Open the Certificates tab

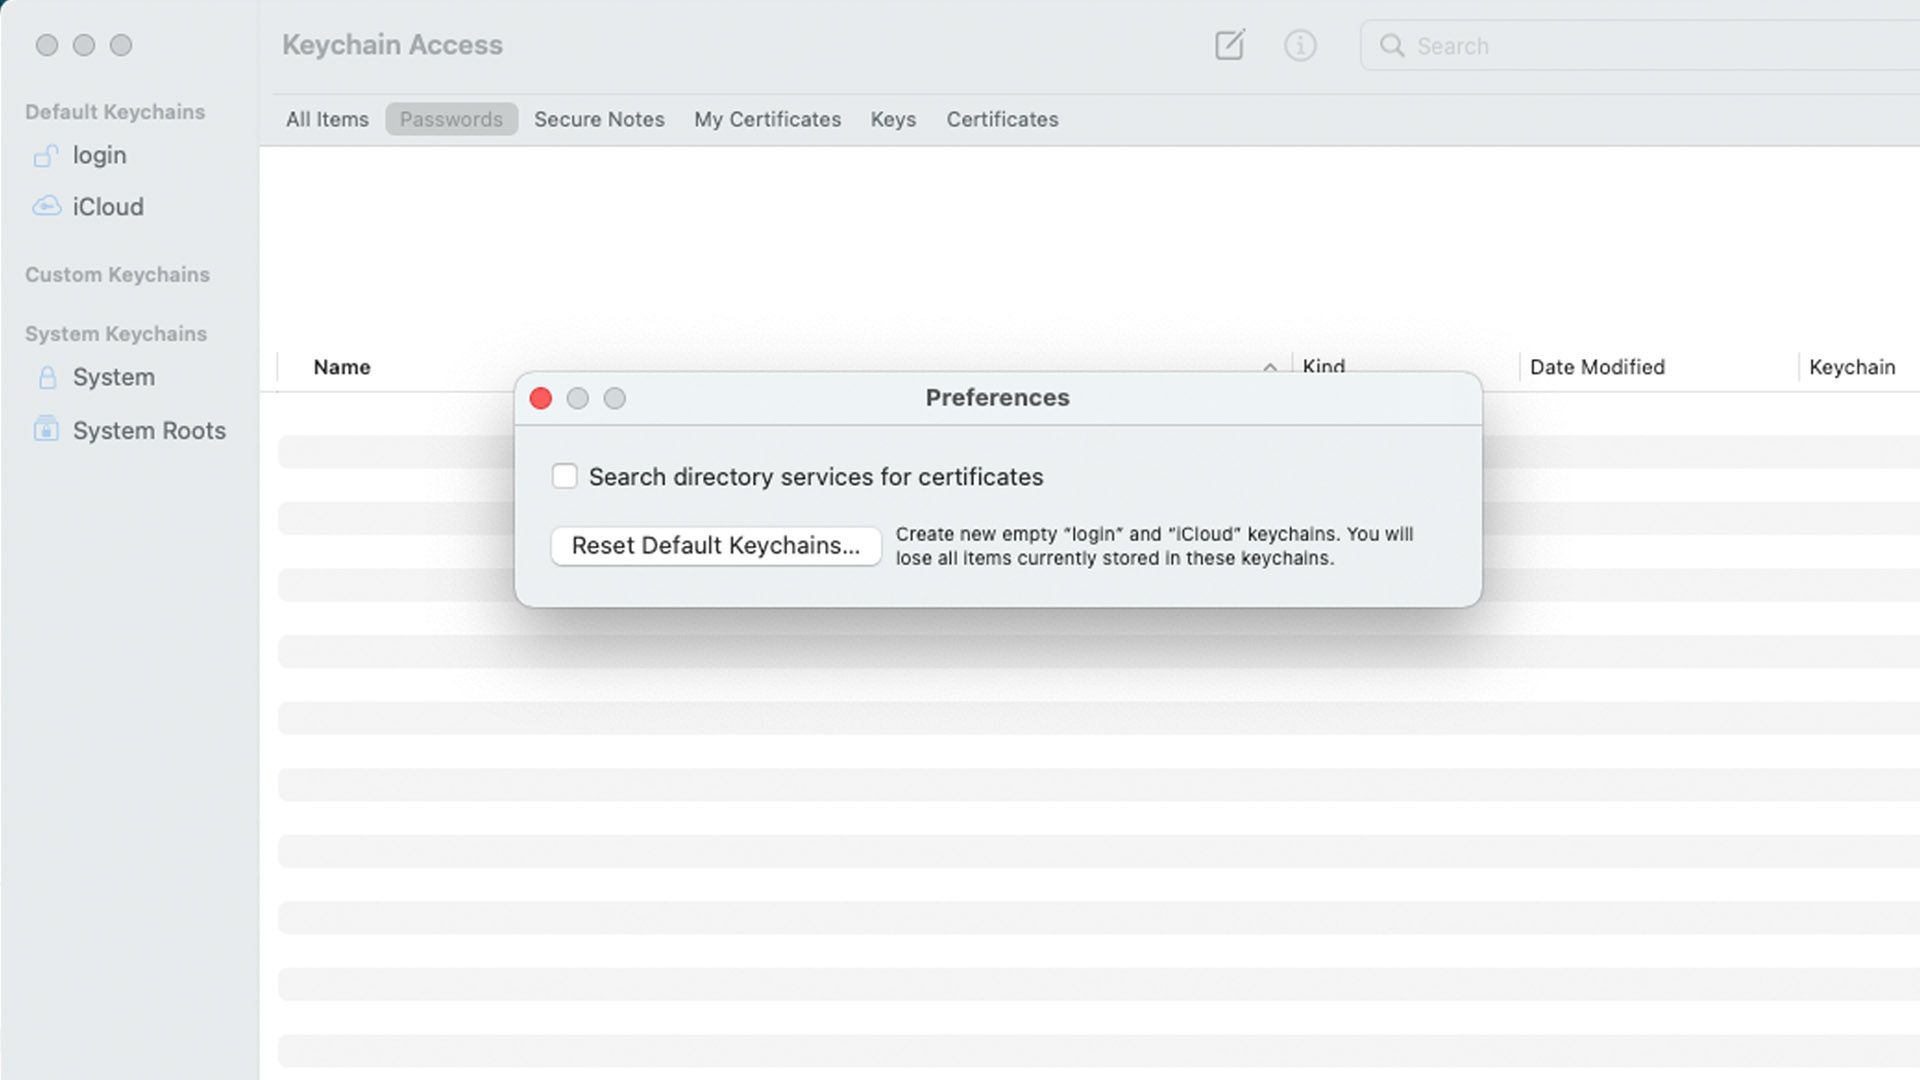point(1002,120)
